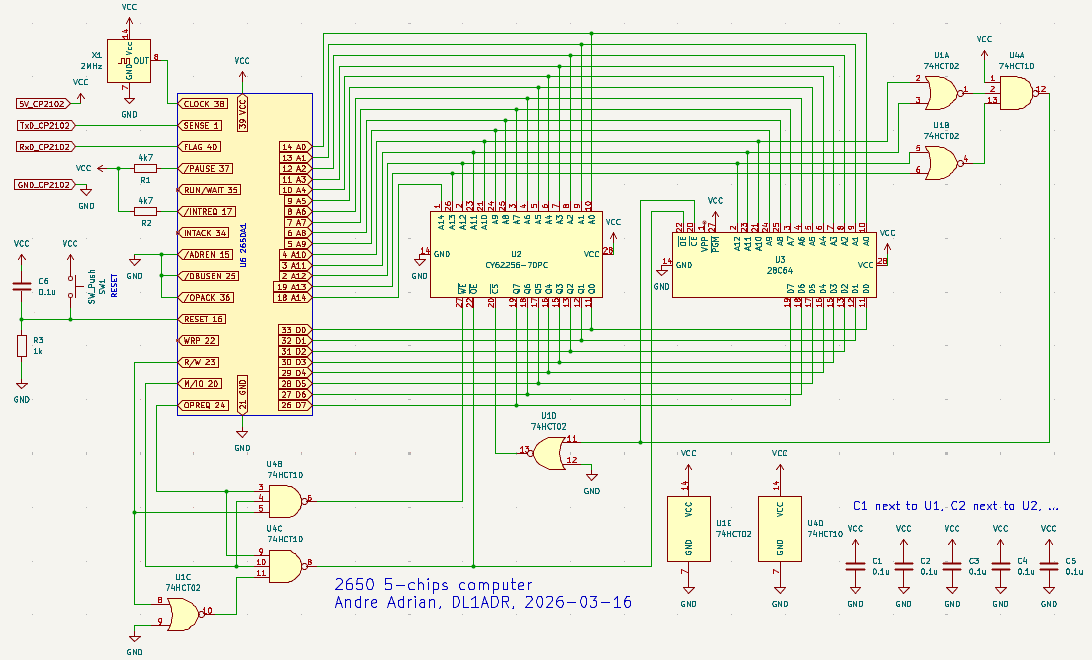Select the U1E 74HCT02 power unit

[688, 528]
